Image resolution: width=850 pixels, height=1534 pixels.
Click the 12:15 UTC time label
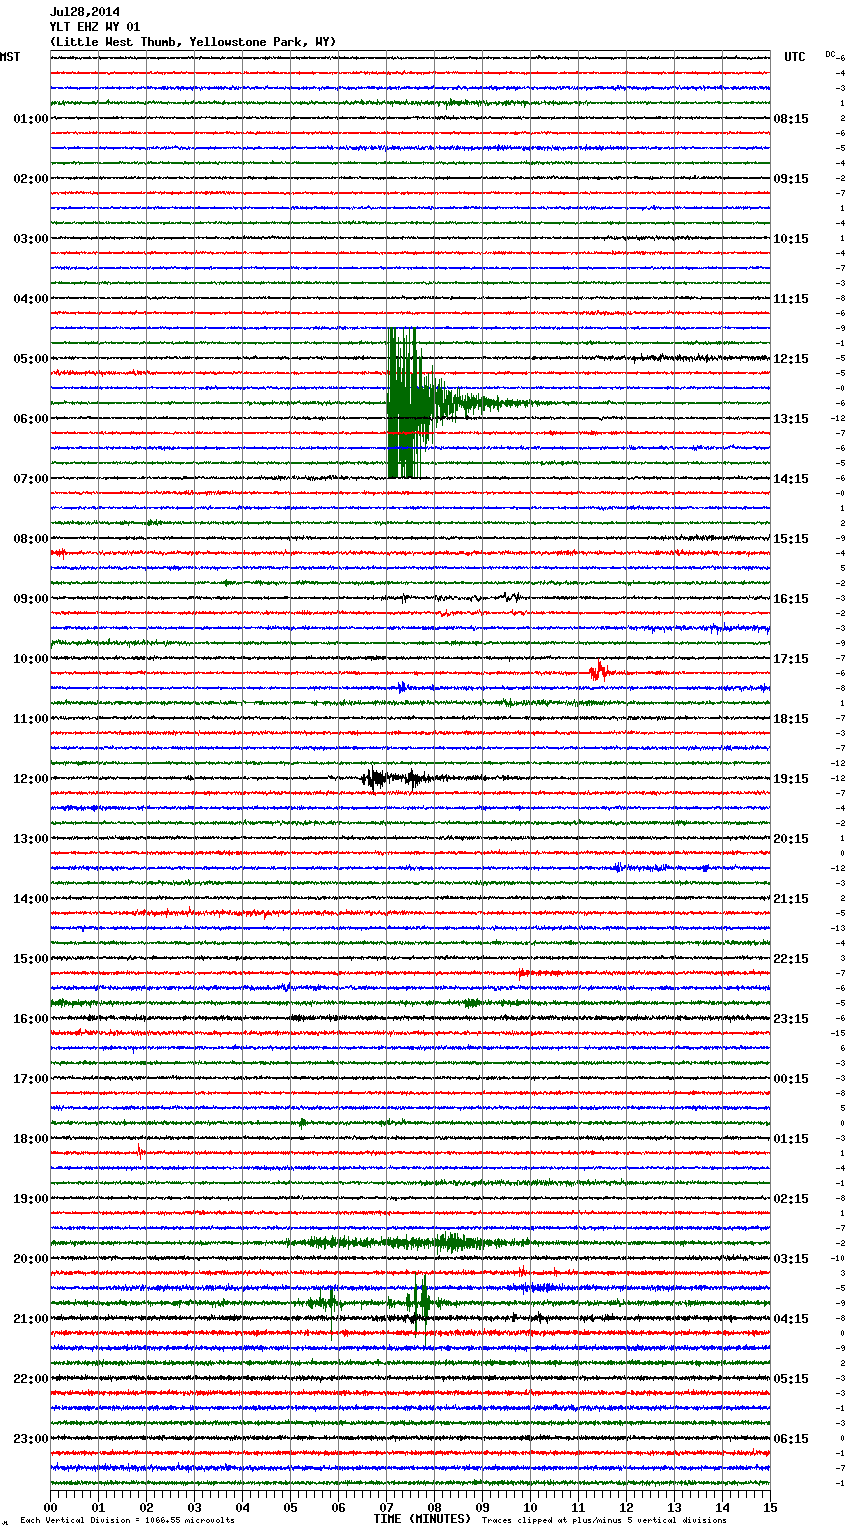pos(791,359)
